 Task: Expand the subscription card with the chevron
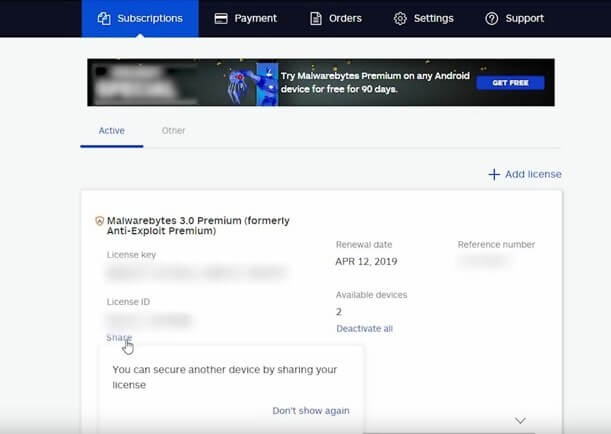click(x=520, y=421)
